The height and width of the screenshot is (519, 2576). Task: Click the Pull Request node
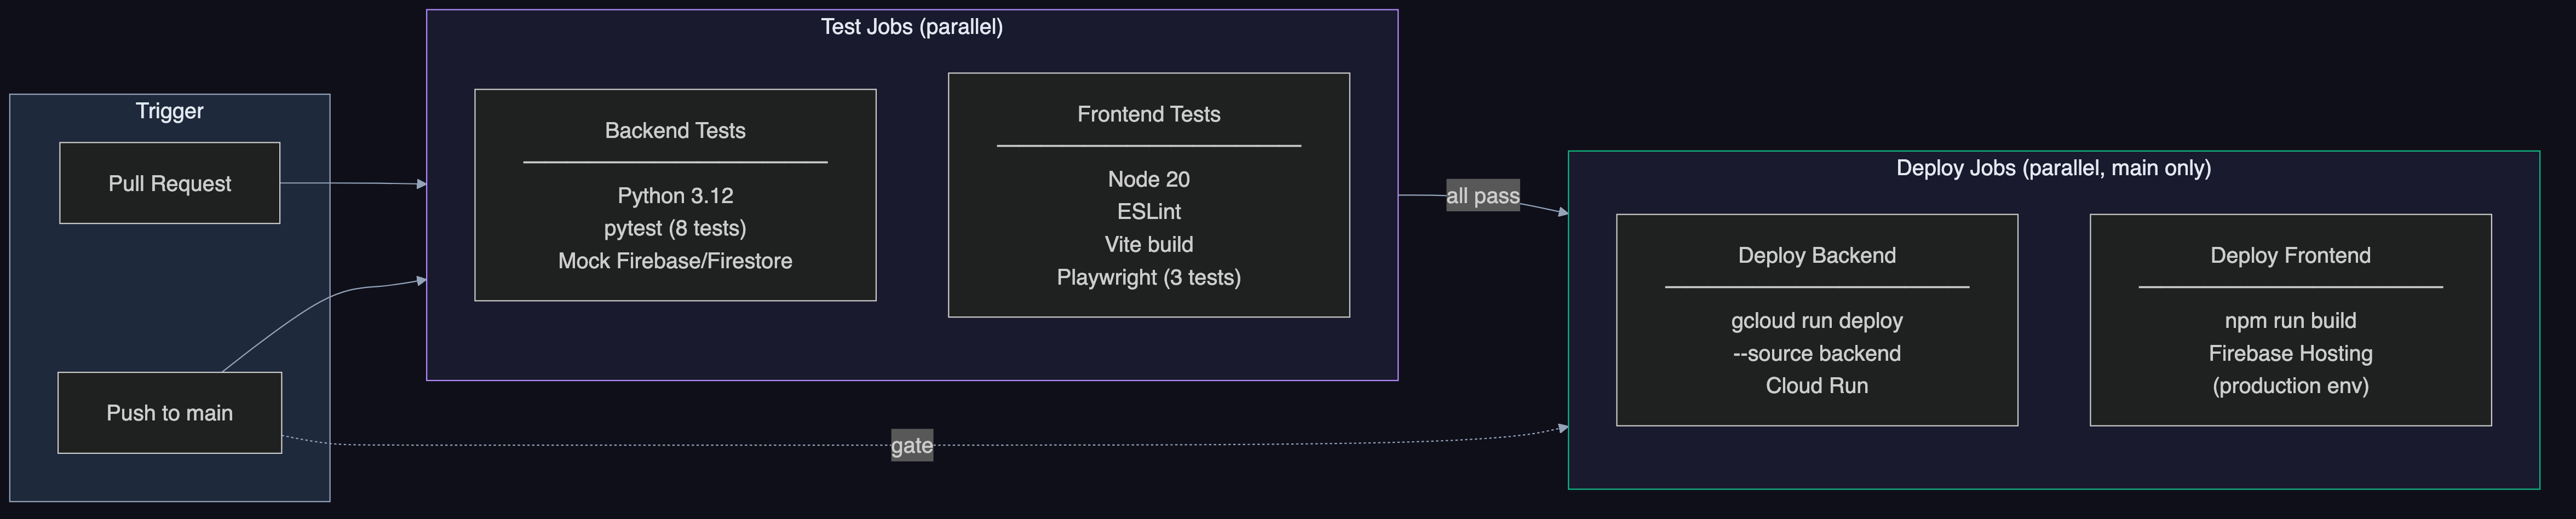pyautogui.click(x=169, y=183)
